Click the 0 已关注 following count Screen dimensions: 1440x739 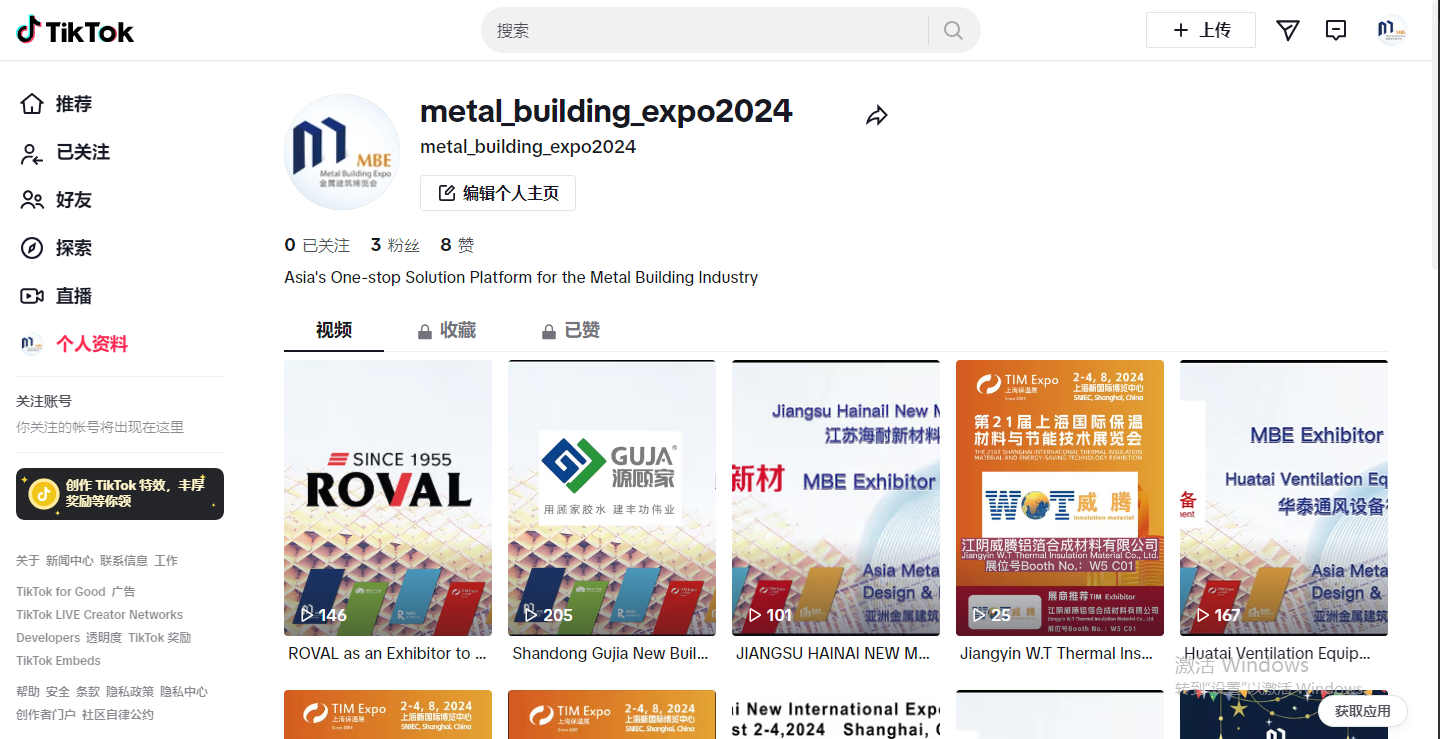tap(317, 245)
